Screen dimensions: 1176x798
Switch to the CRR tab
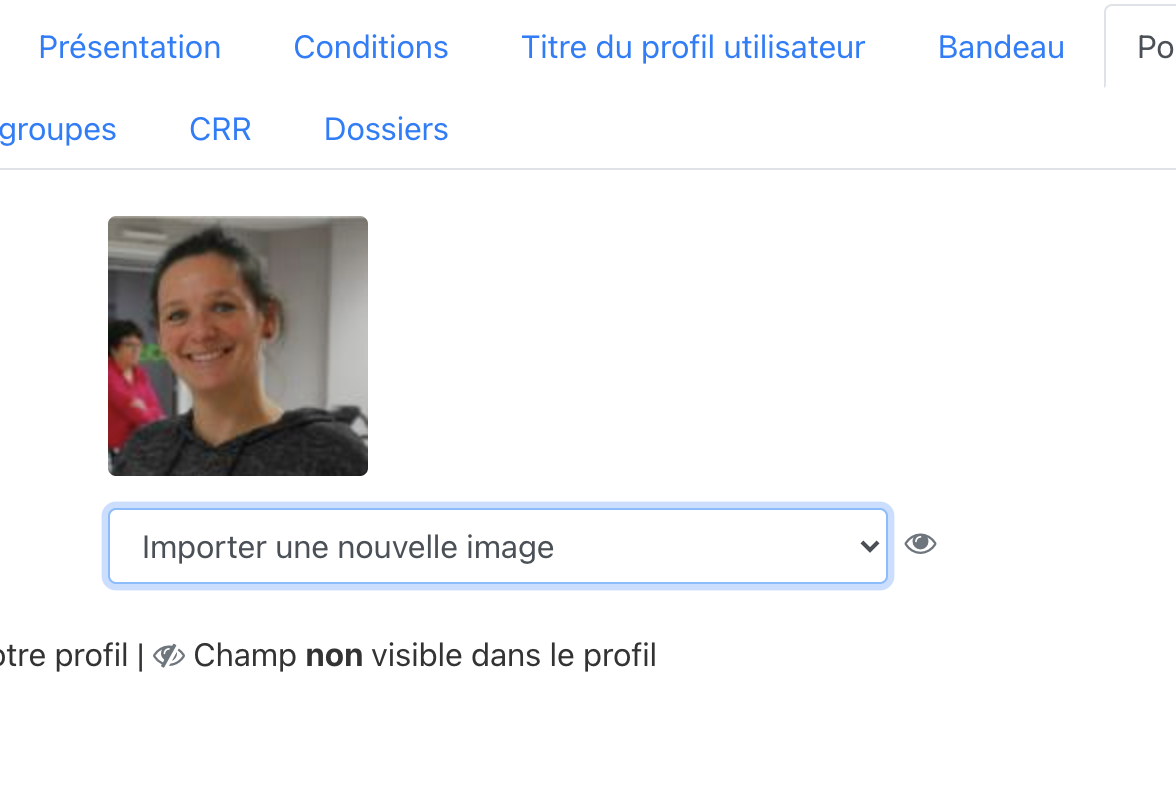click(220, 130)
